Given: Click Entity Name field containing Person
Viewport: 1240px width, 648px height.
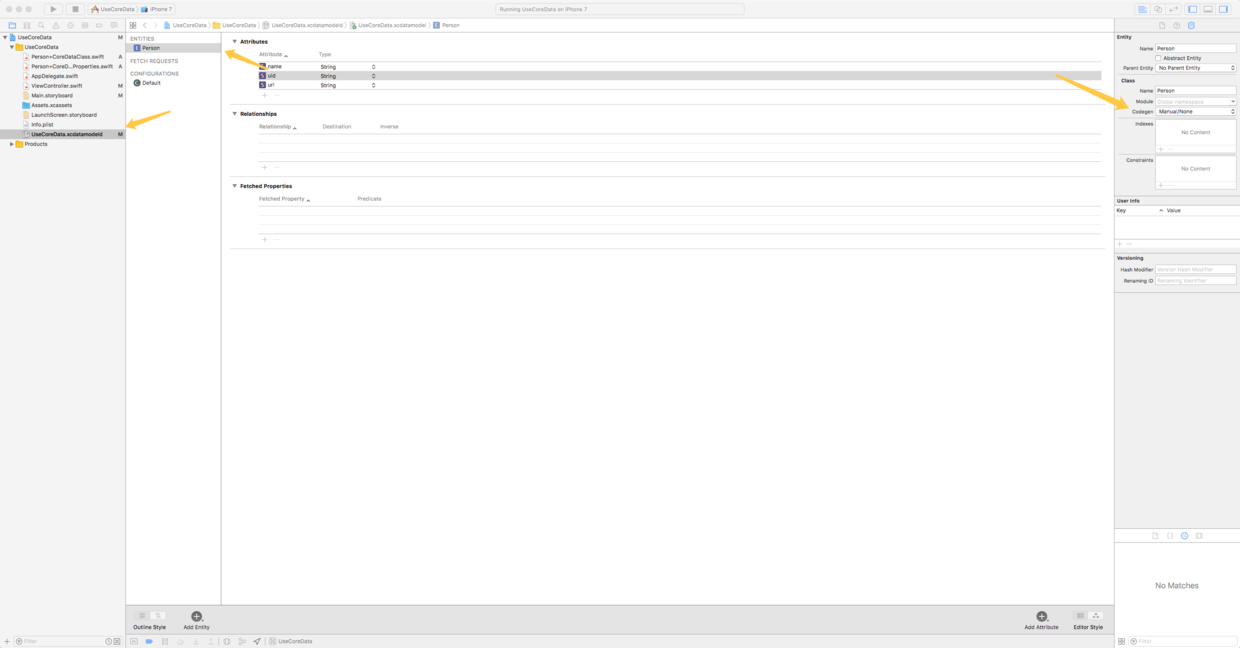Looking at the screenshot, I should [x=1196, y=48].
